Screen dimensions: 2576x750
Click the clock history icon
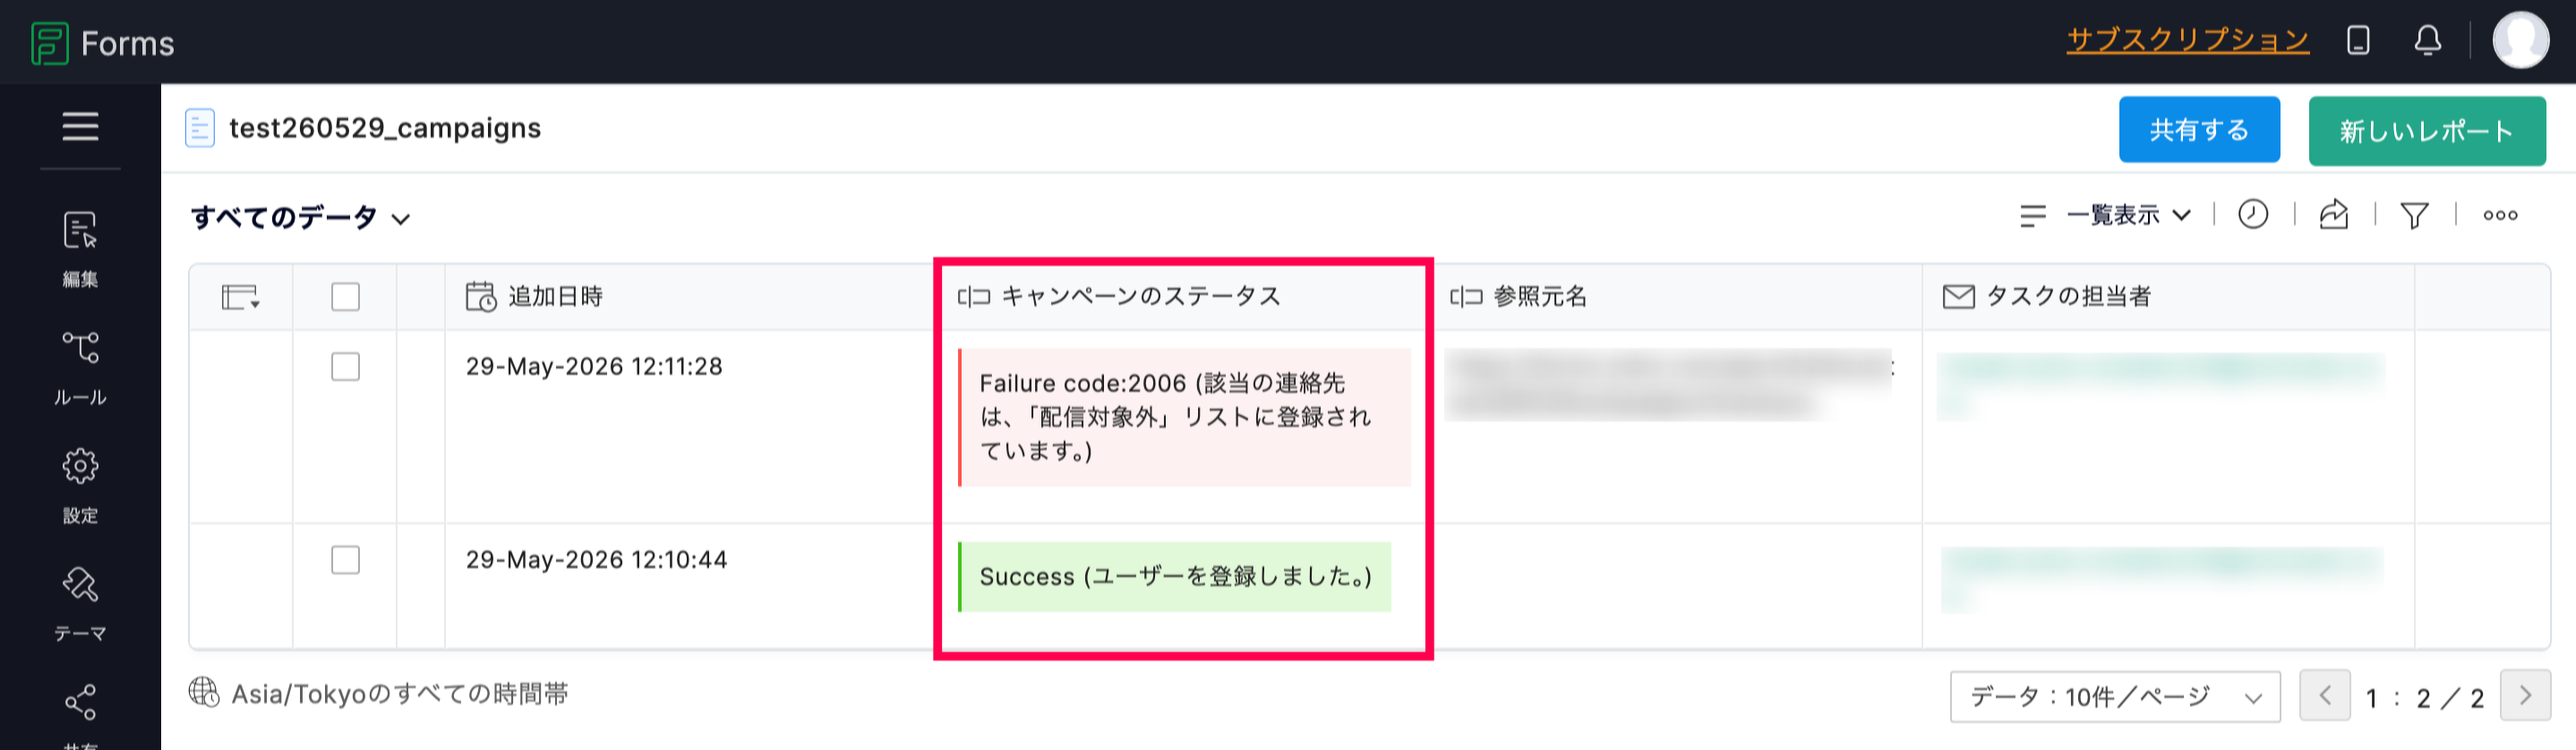2253,214
